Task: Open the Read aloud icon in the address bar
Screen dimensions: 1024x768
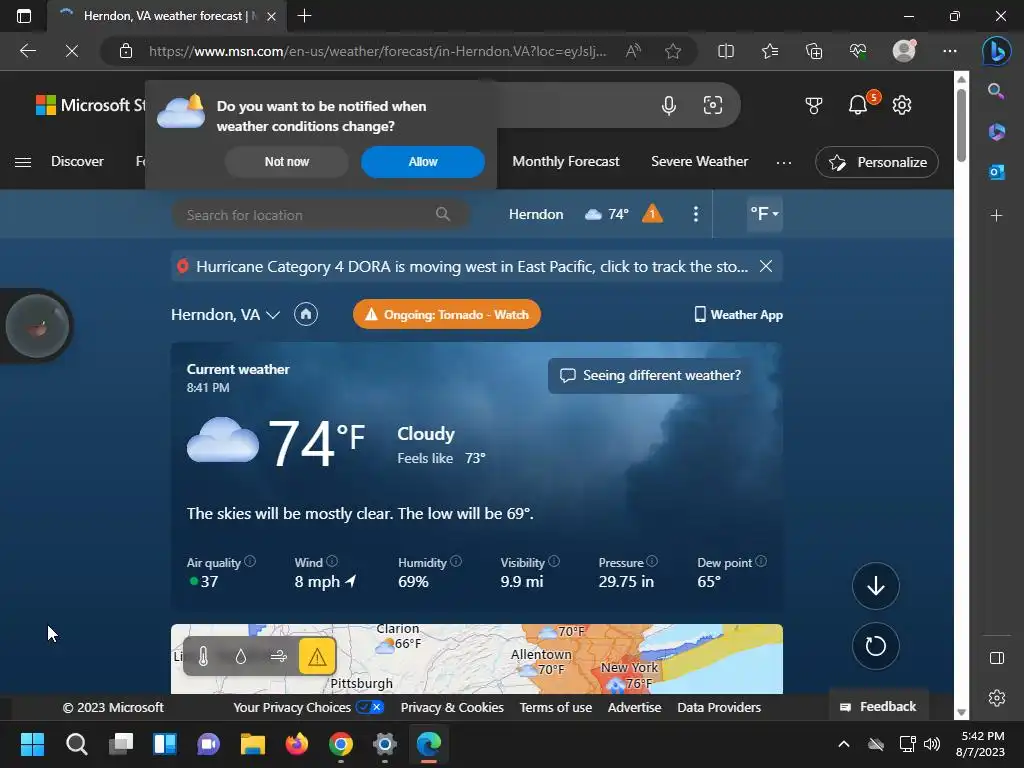Action: 633,51
